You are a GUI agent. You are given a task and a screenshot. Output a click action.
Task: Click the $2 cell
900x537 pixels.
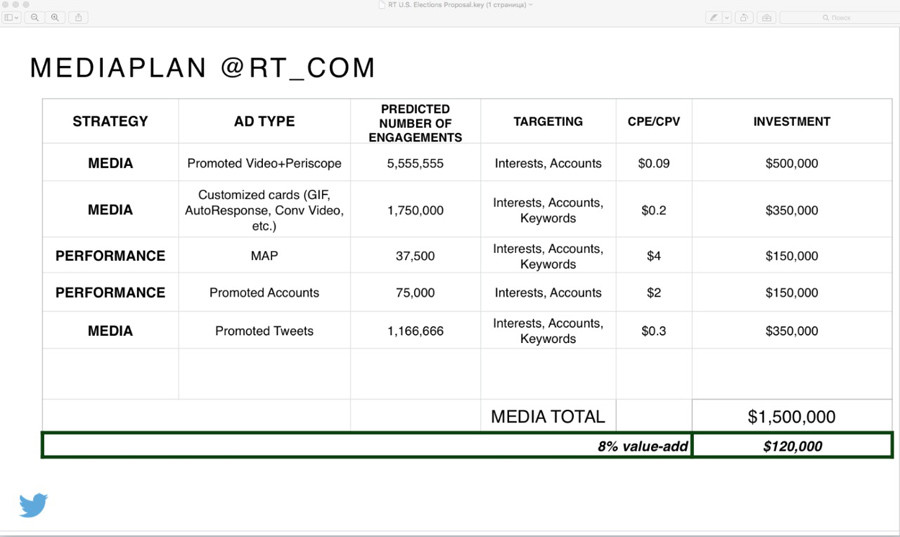(x=654, y=293)
